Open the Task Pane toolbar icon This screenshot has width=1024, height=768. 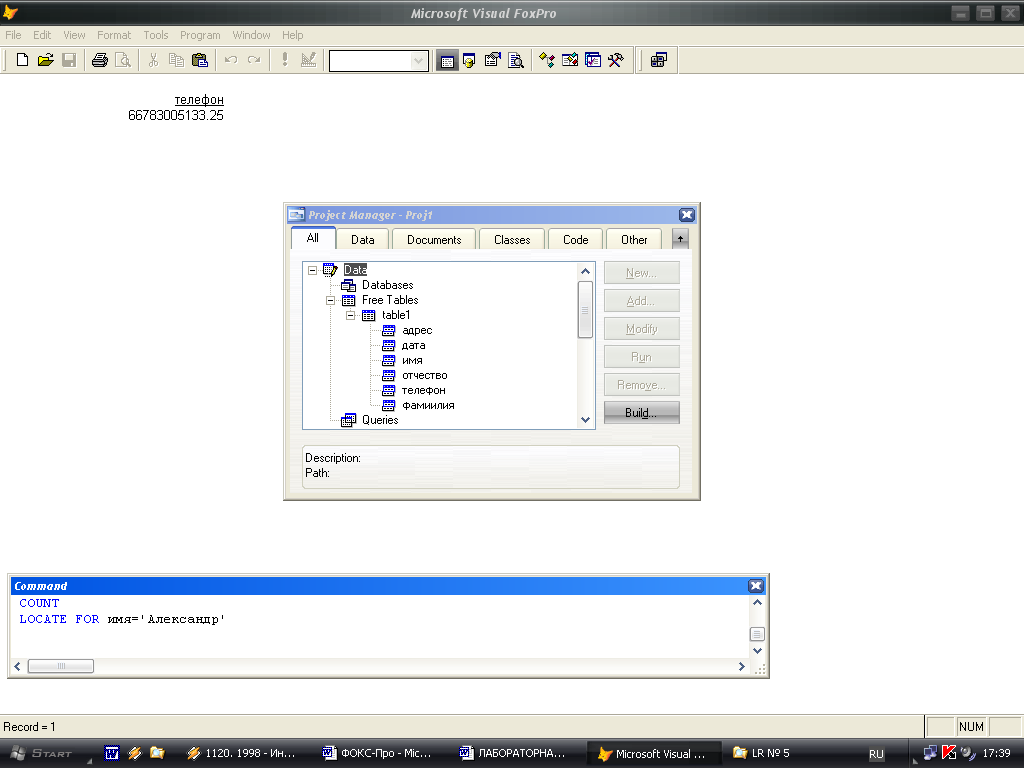pos(593,61)
